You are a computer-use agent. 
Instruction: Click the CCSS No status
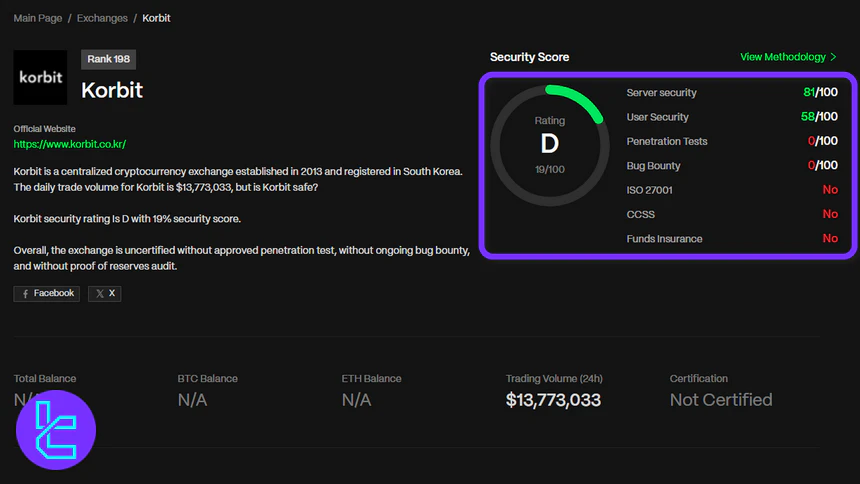click(x=829, y=214)
